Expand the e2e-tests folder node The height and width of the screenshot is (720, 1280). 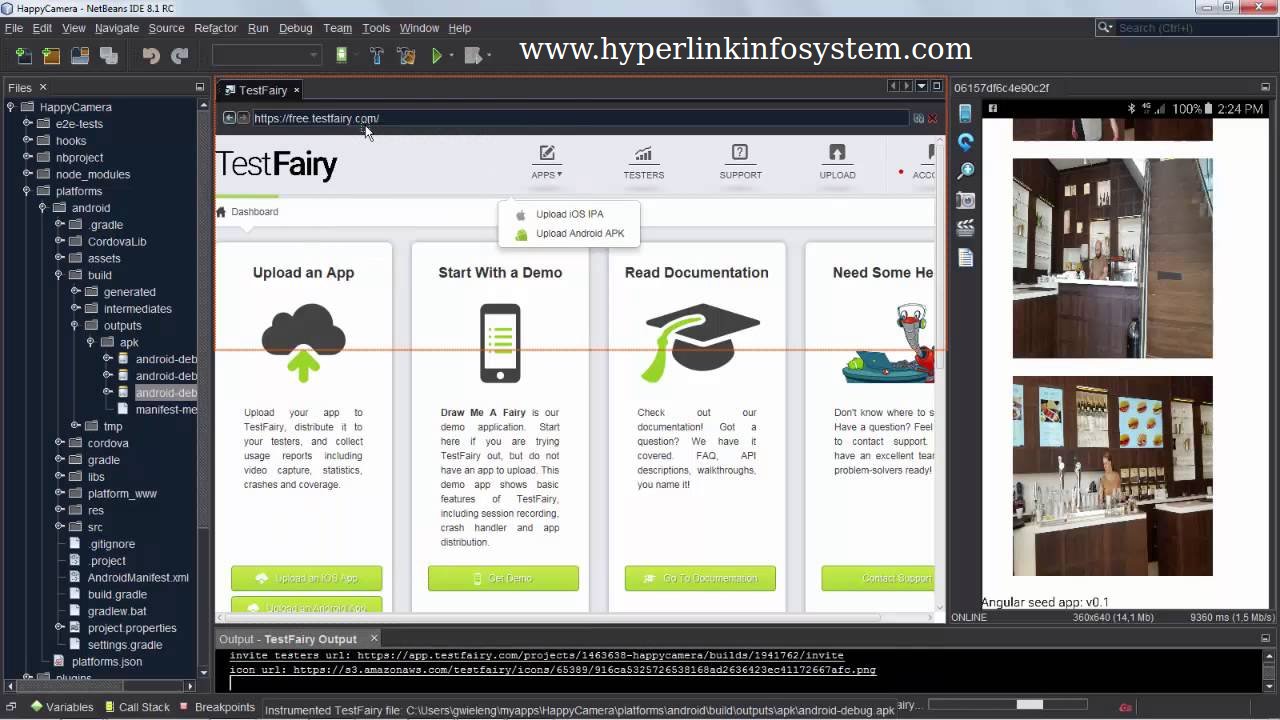click(x=28, y=124)
